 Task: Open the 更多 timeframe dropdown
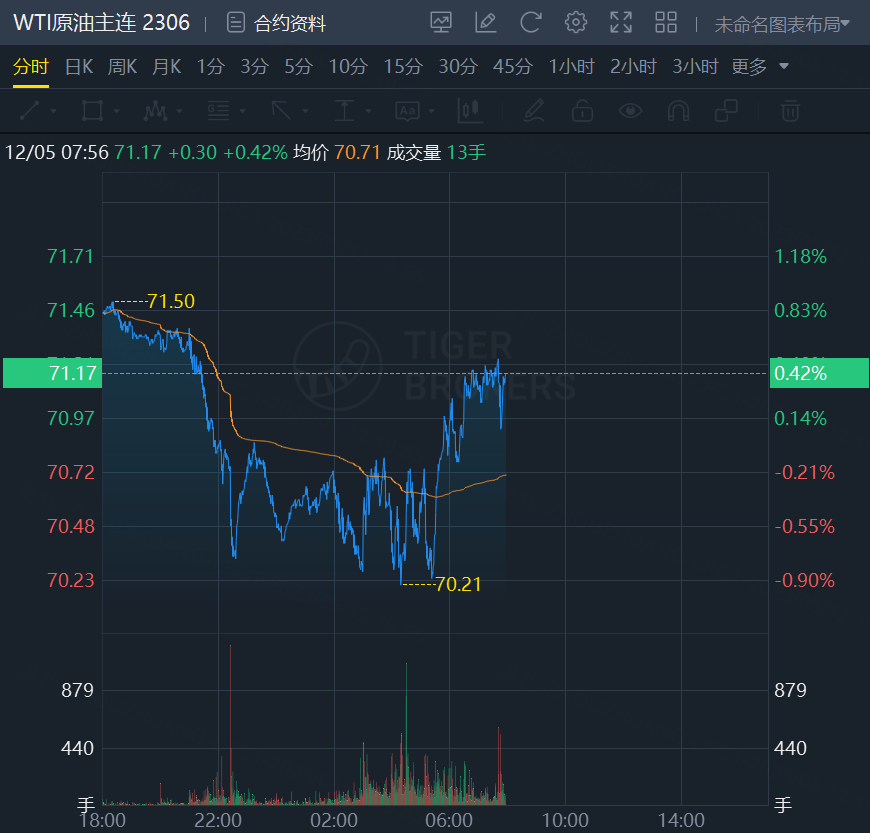click(x=760, y=67)
